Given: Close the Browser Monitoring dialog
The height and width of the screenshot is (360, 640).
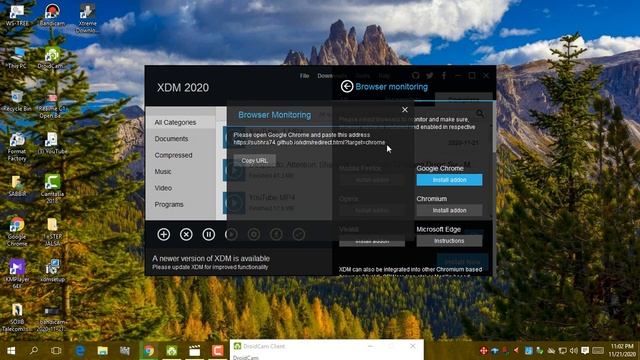Looking at the screenshot, I should pyautogui.click(x=404, y=110).
